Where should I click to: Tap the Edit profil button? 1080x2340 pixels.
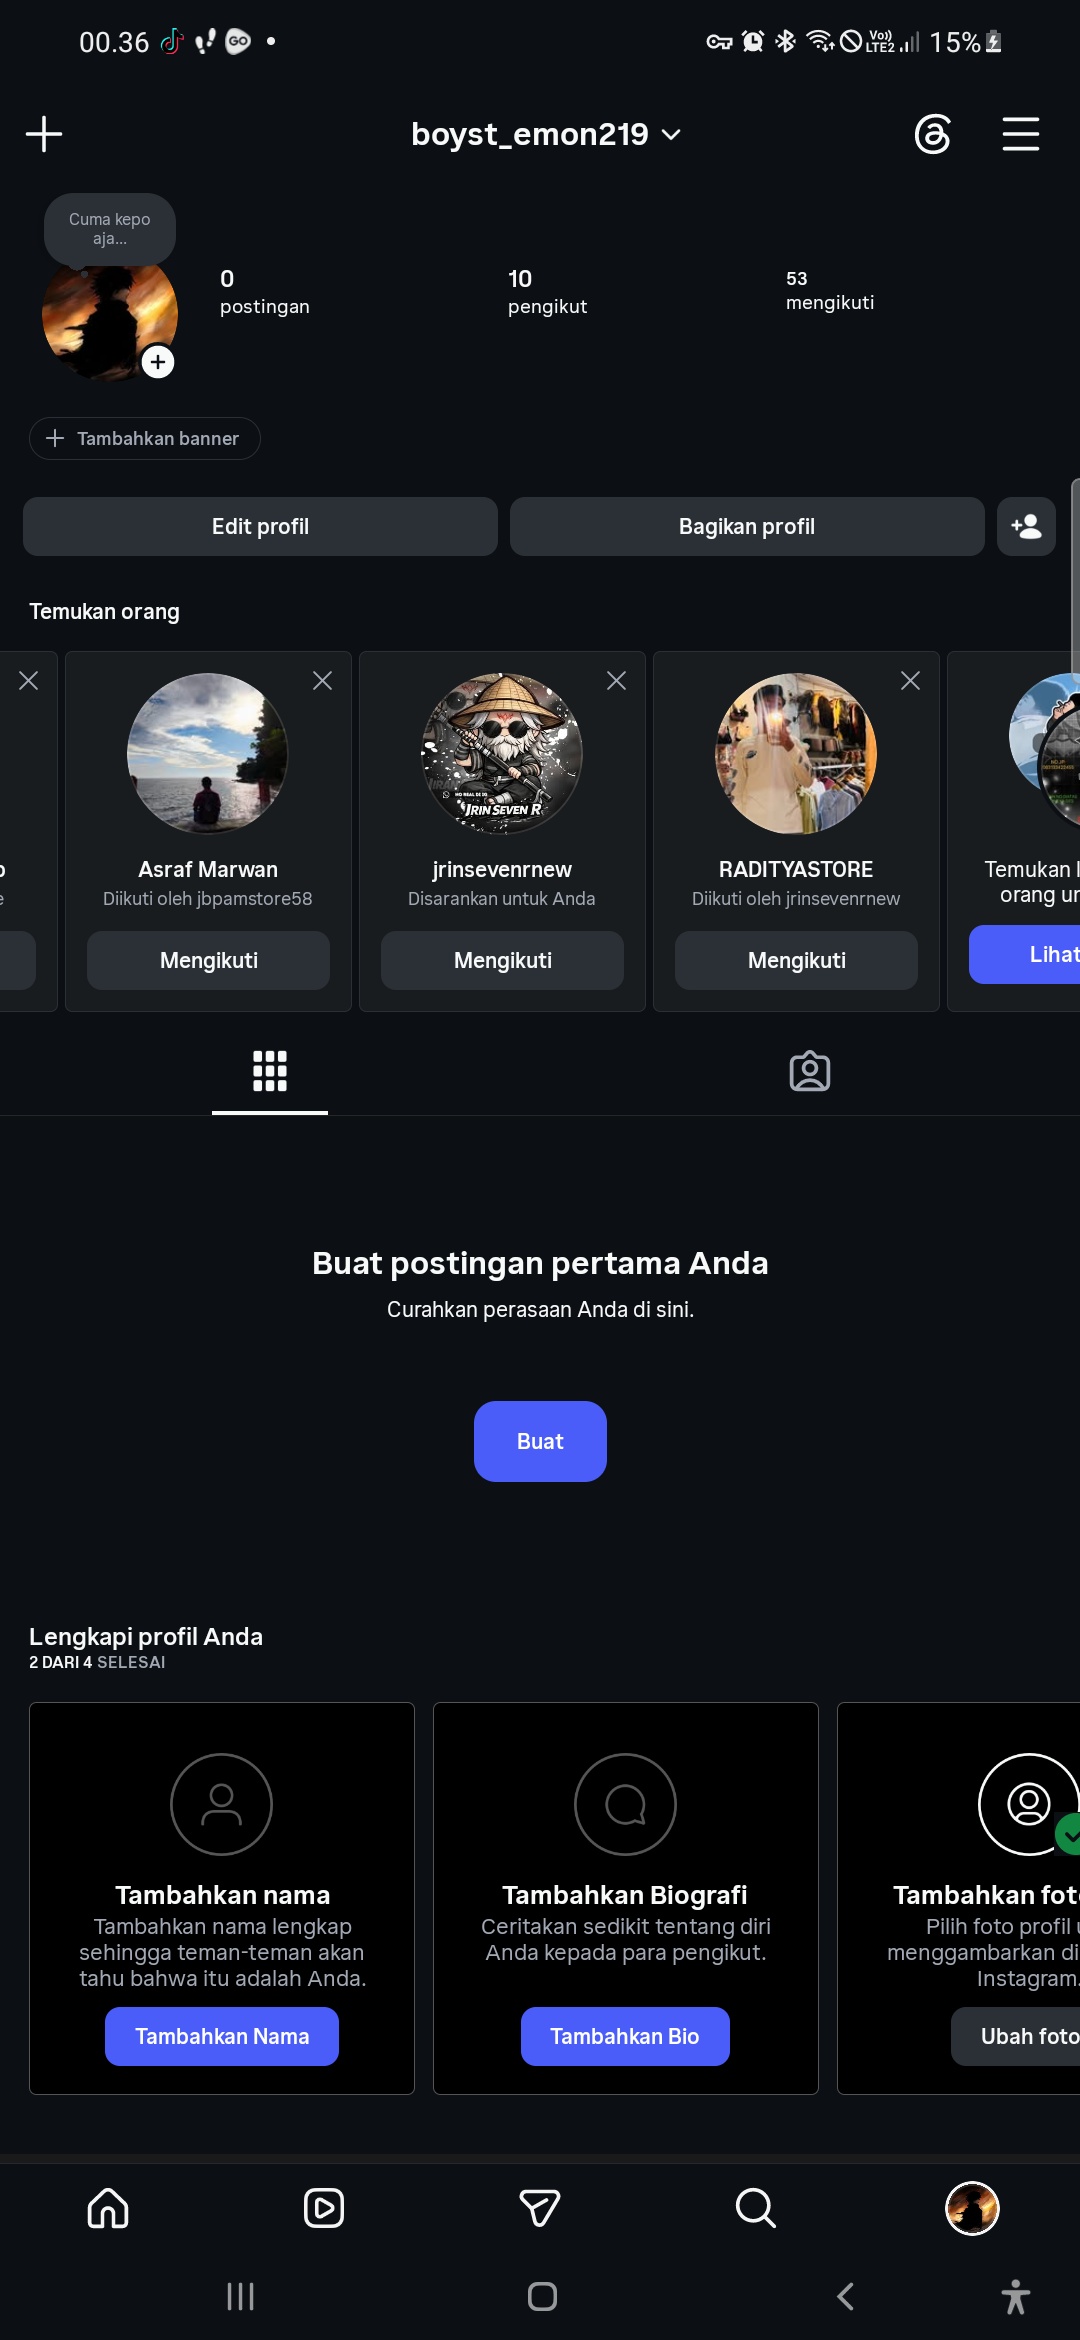click(260, 526)
